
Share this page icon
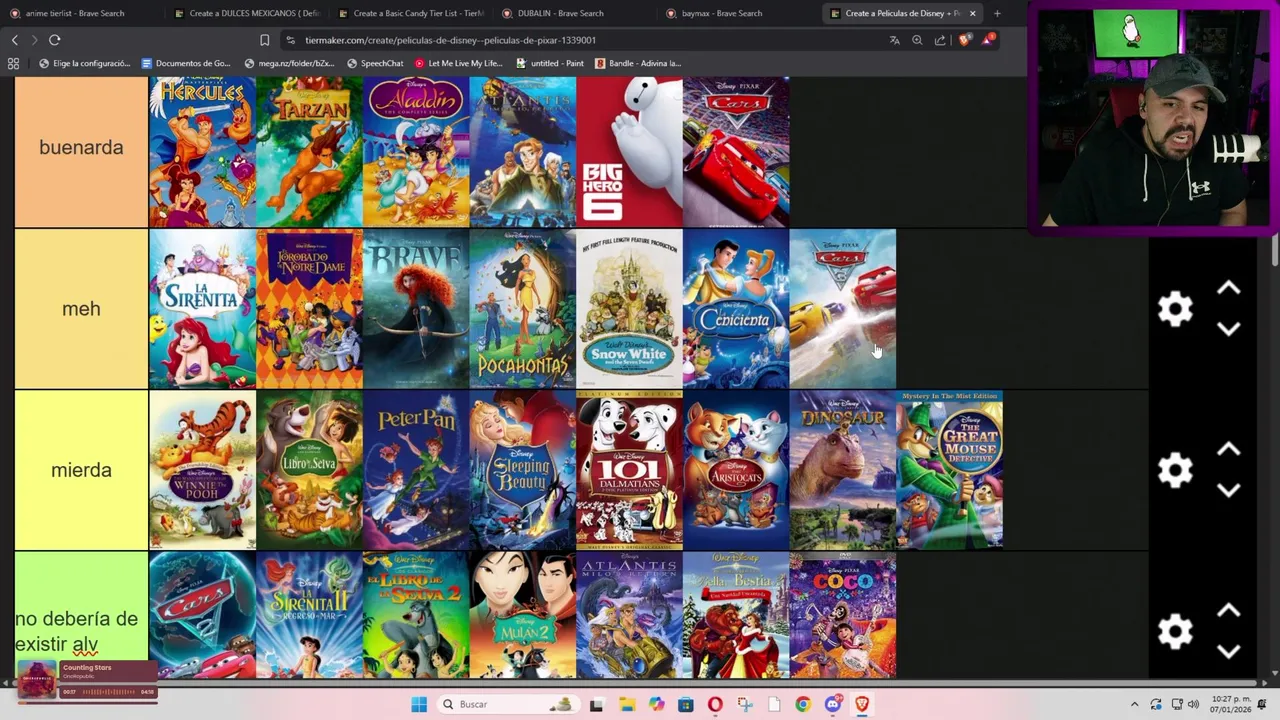click(940, 40)
